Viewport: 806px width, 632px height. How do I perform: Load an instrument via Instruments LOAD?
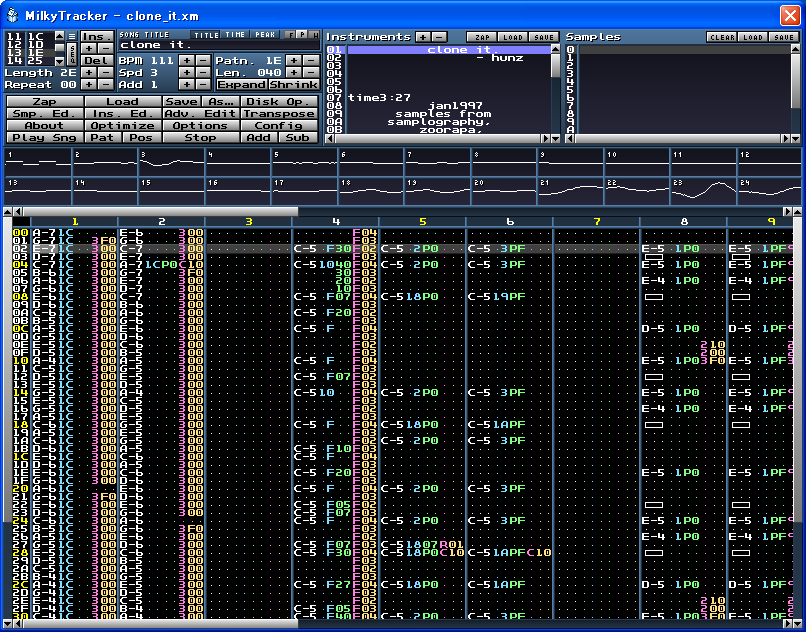pyautogui.click(x=512, y=37)
